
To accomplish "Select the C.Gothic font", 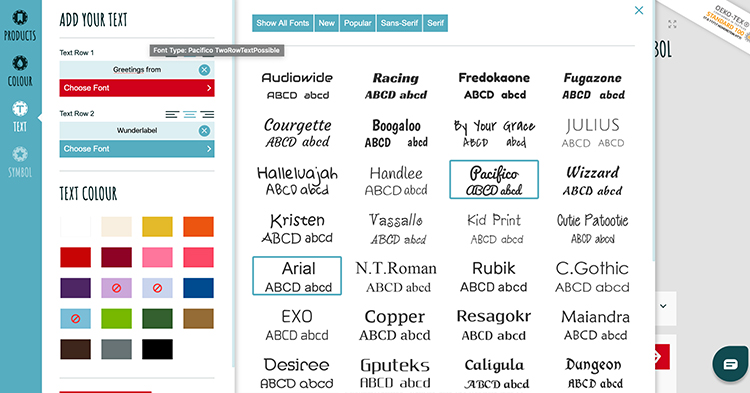I will tap(593, 276).
